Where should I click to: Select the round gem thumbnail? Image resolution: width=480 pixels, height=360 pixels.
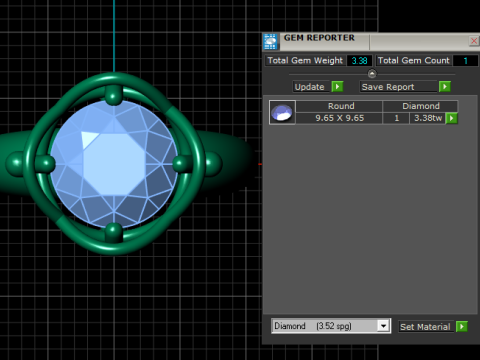[282, 112]
